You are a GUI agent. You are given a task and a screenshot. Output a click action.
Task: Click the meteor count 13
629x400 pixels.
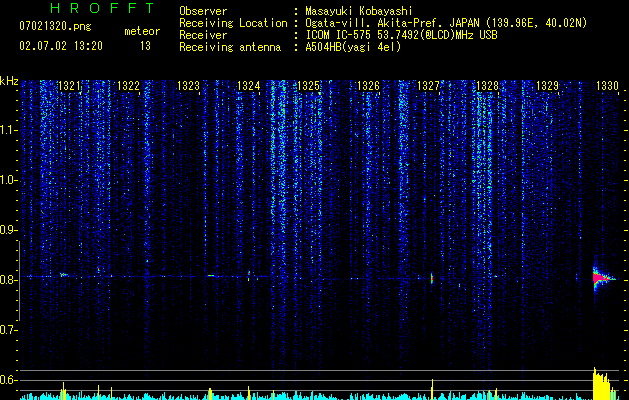click(x=145, y=46)
